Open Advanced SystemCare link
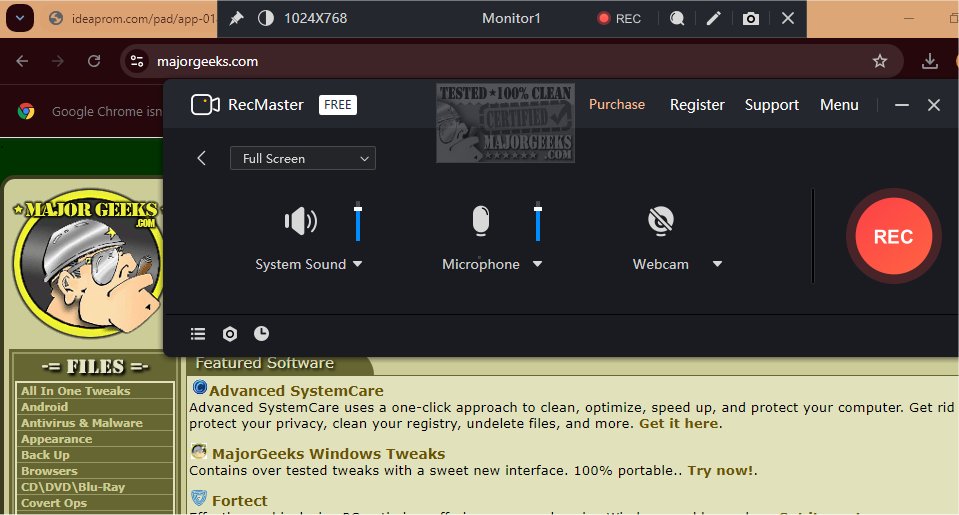This screenshot has width=959, height=515. pyautogui.click(x=297, y=391)
